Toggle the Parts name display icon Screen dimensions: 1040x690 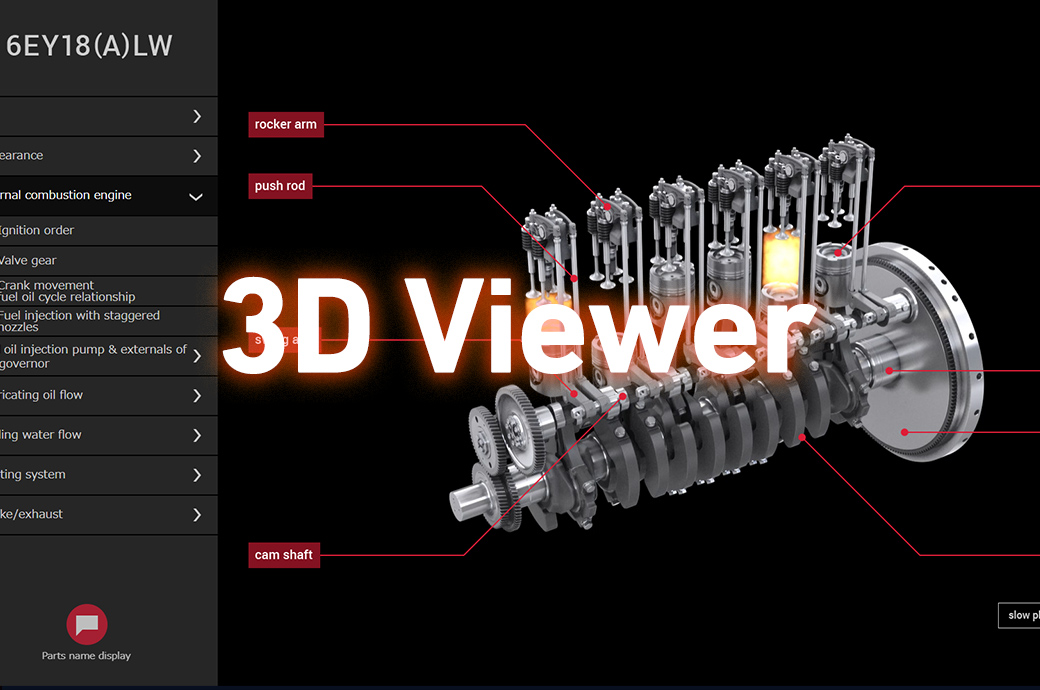tap(87, 625)
